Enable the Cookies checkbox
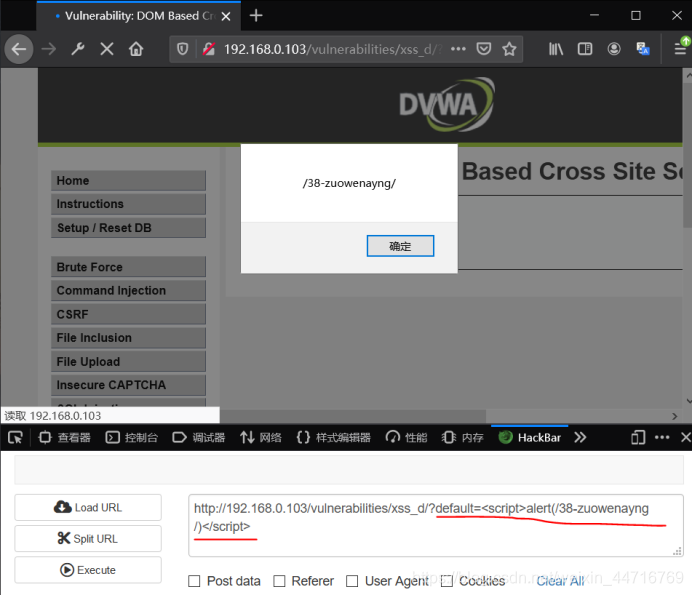 tap(447, 581)
